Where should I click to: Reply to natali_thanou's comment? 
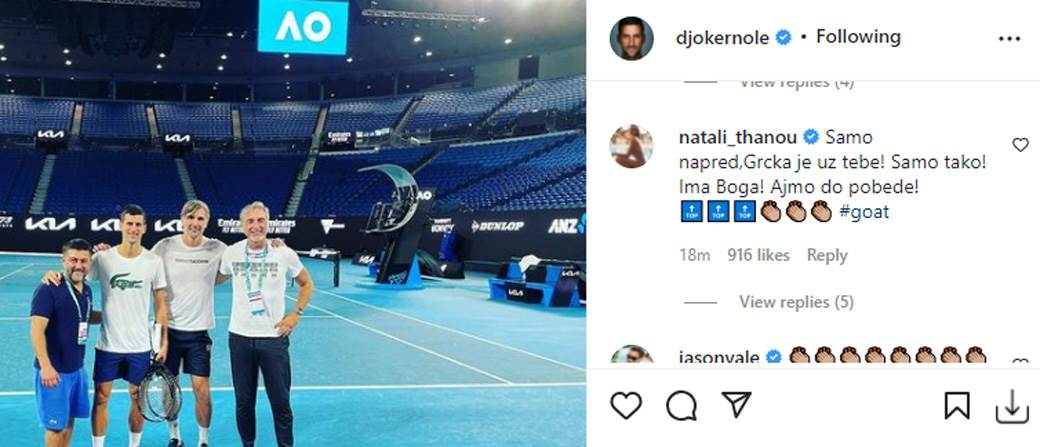tap(826, 255)
